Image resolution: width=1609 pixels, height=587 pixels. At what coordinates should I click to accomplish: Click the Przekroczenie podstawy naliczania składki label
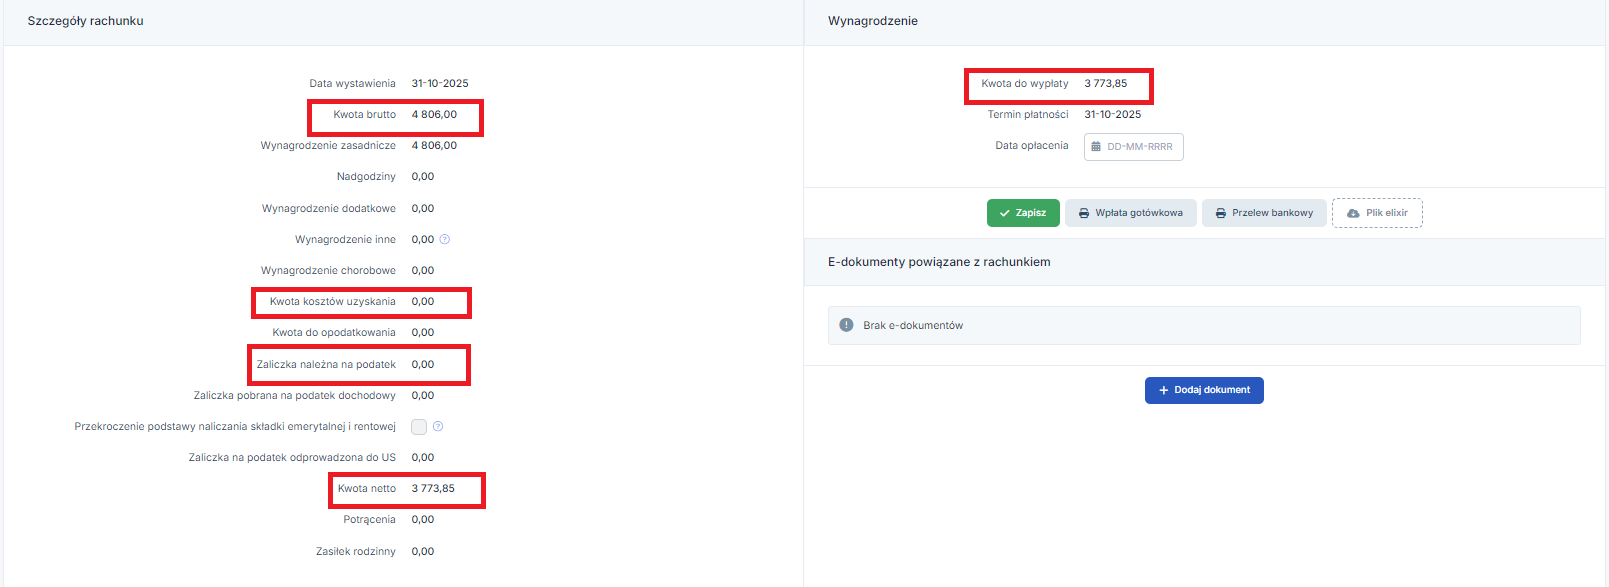pos(235,427)
